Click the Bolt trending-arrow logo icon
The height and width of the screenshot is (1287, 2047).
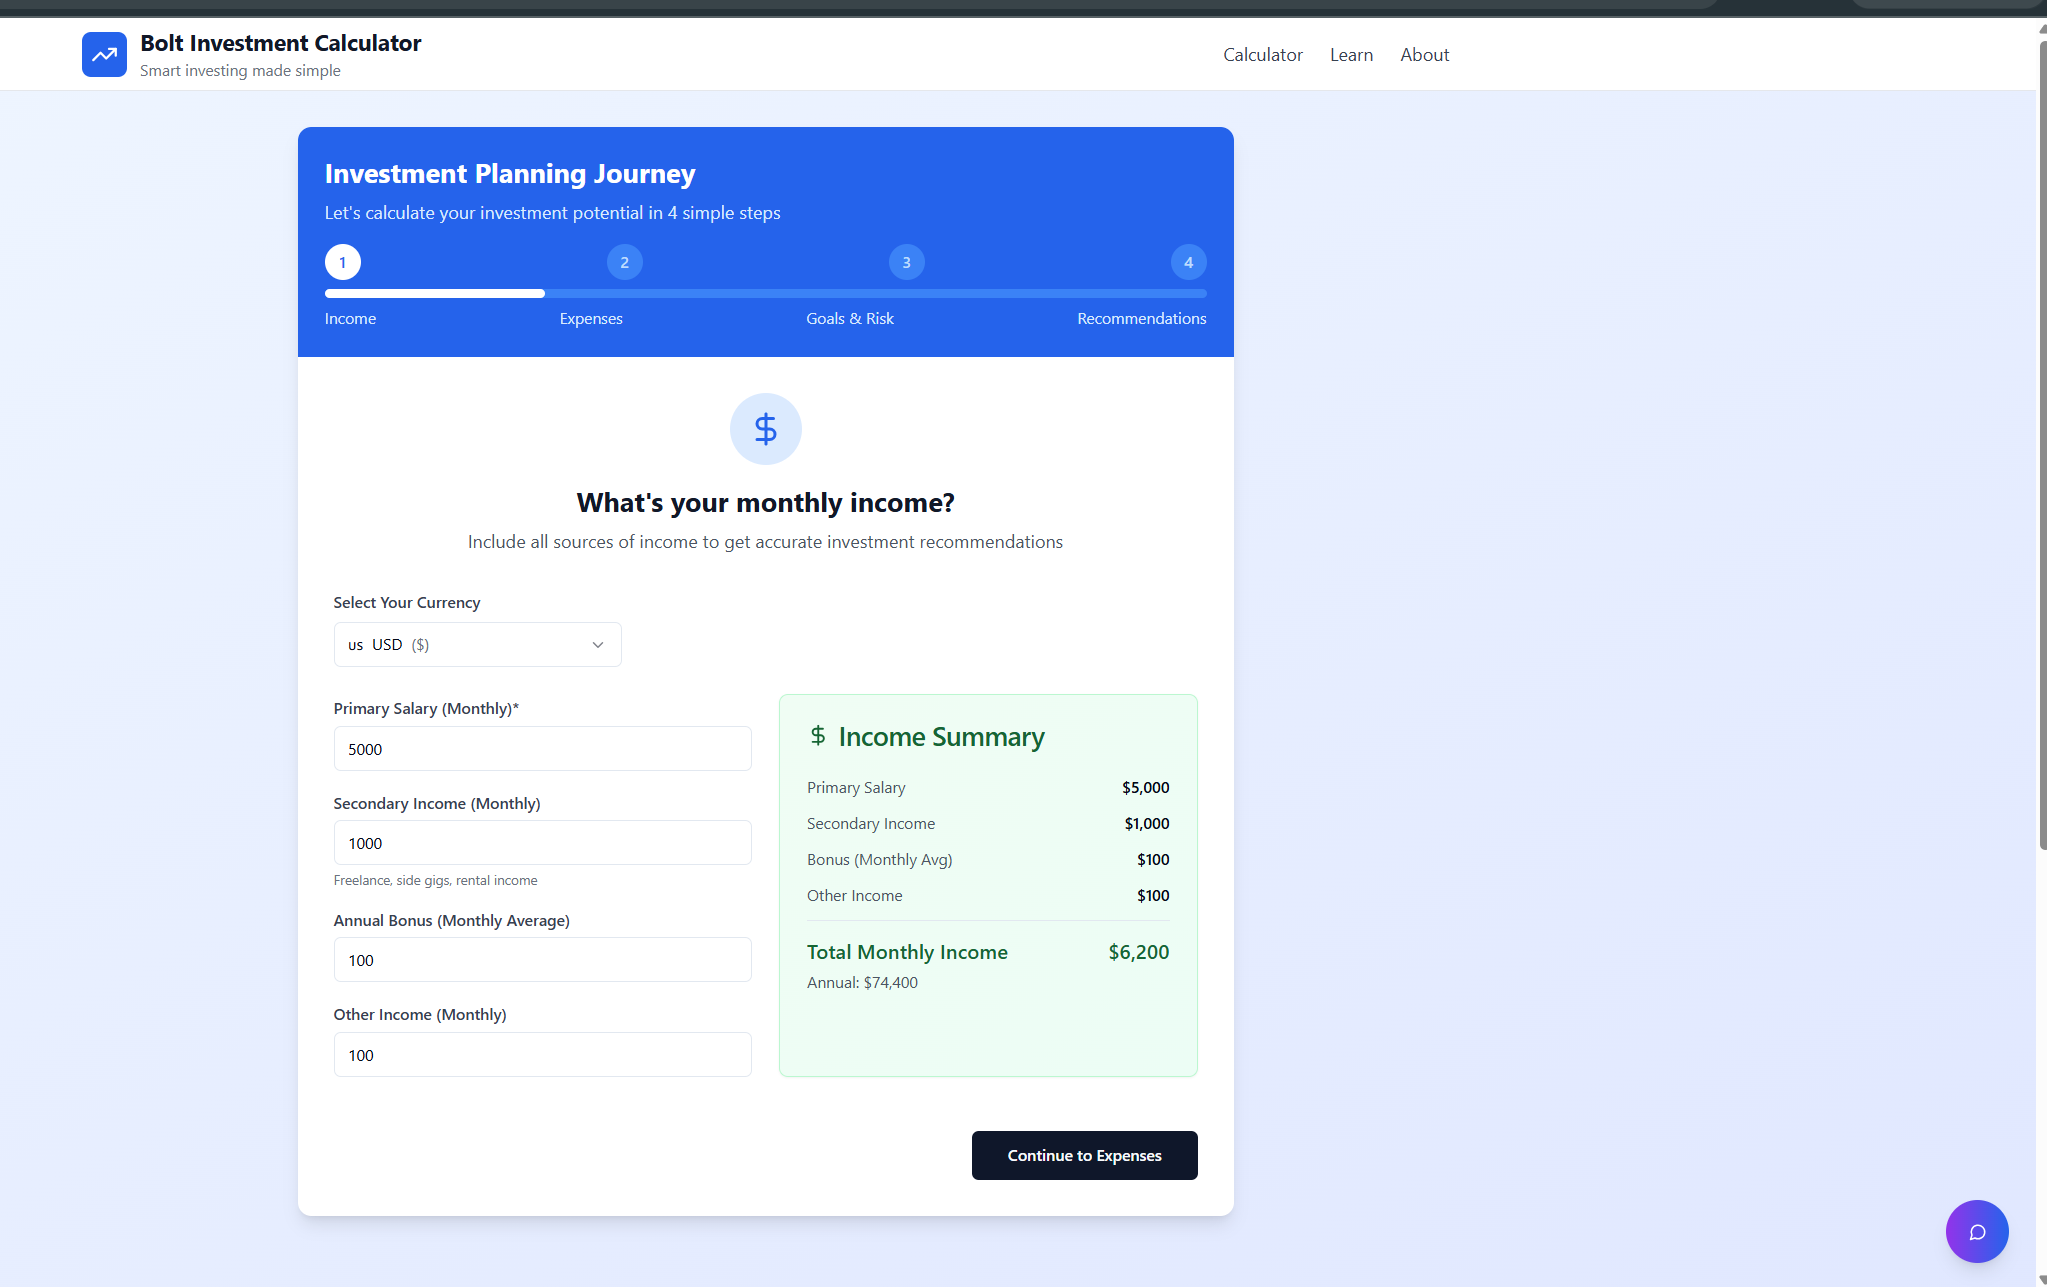click(x=104, y=55)
